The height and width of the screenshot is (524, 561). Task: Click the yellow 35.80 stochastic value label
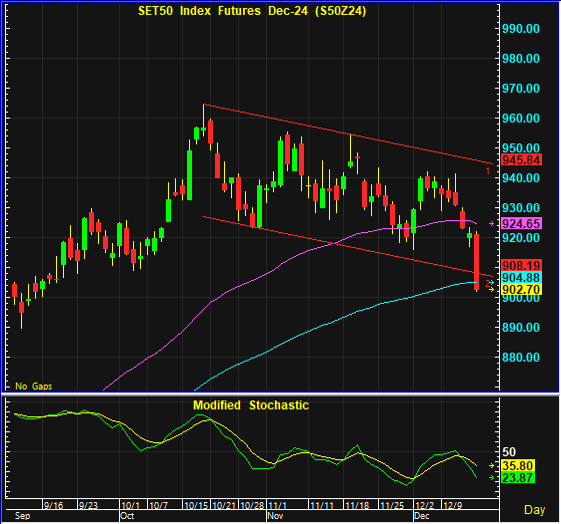tap(518, 466)
